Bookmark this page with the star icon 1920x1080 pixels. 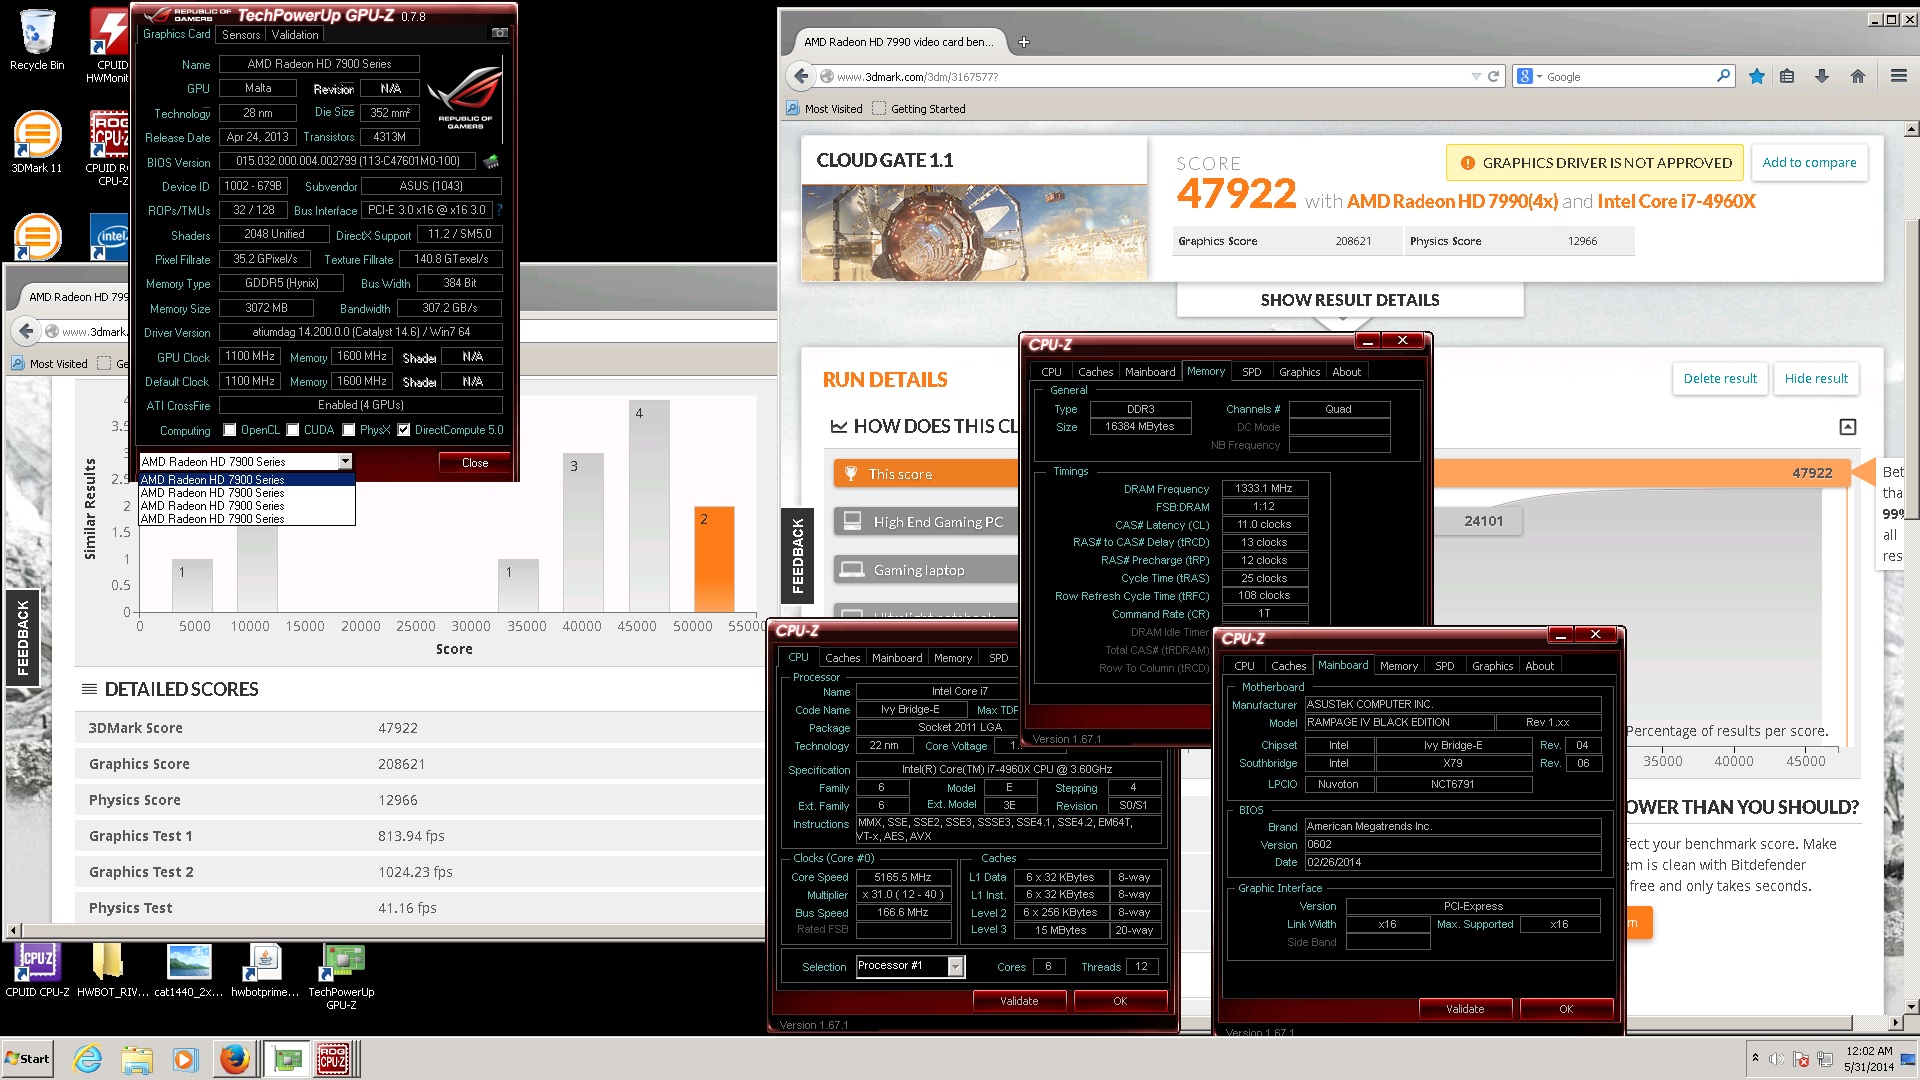tap(1756, 76)
